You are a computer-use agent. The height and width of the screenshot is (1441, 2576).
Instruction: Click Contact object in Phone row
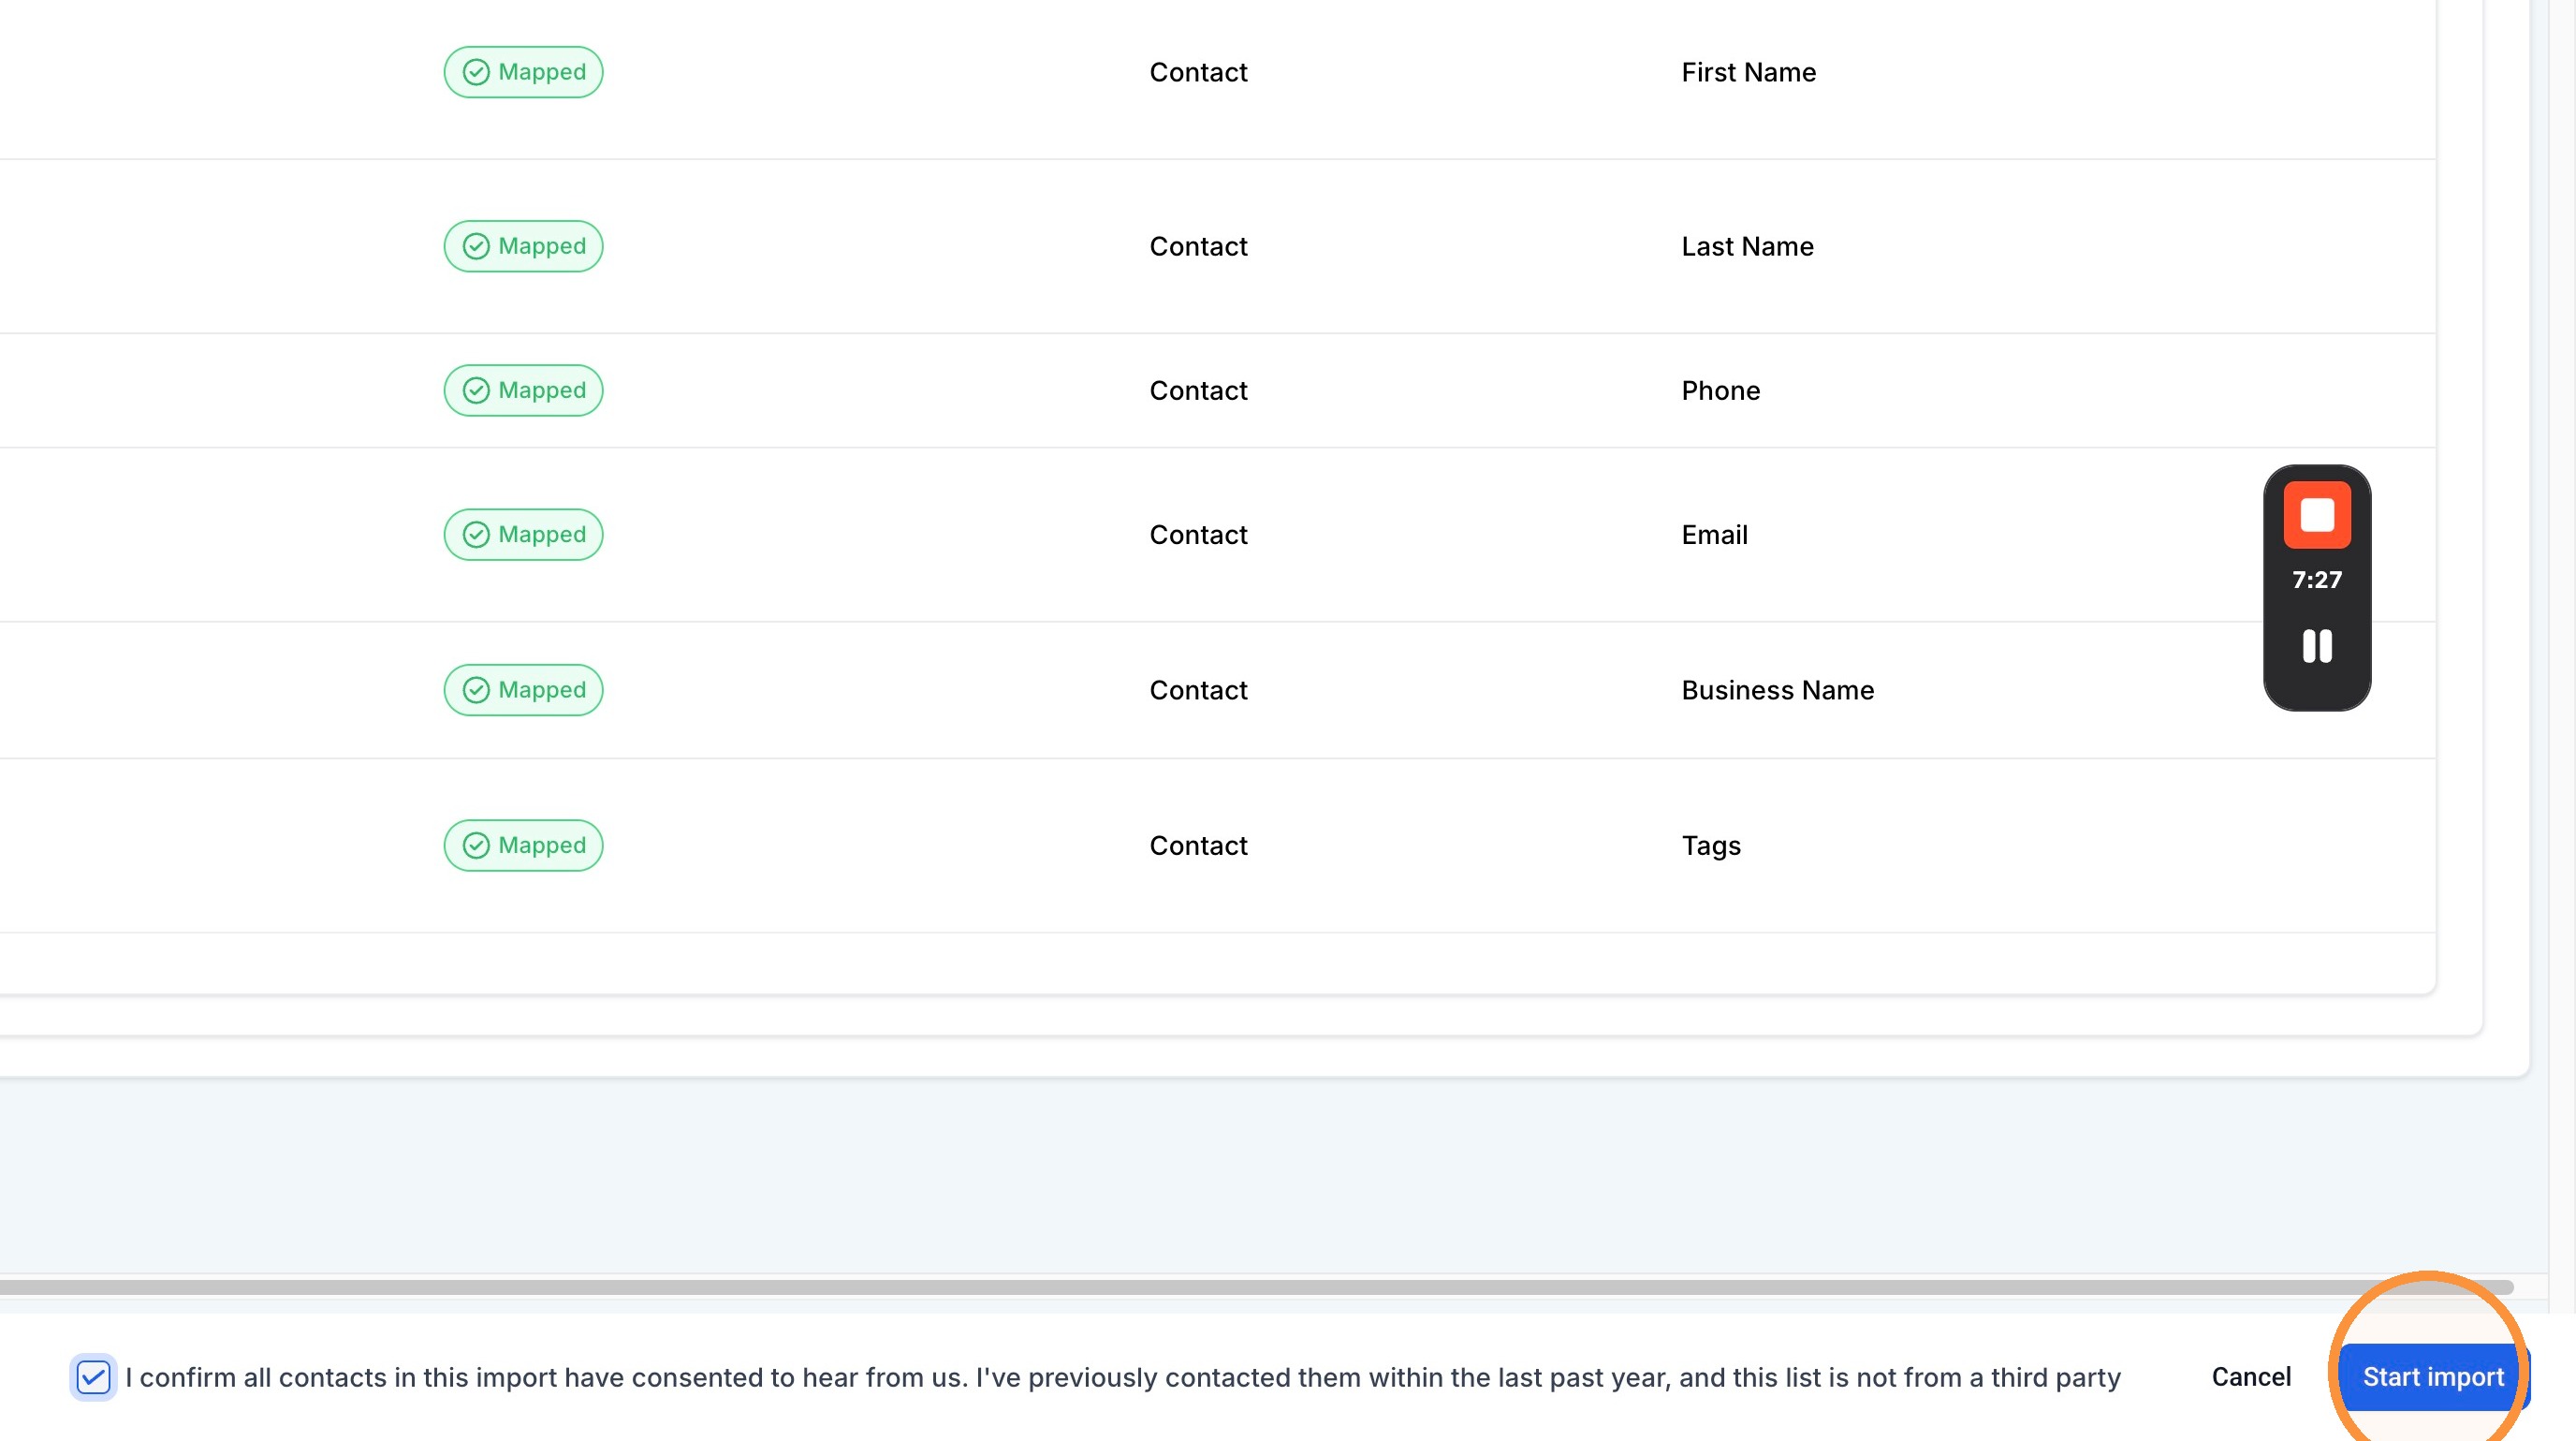(x=1198, y=390)
